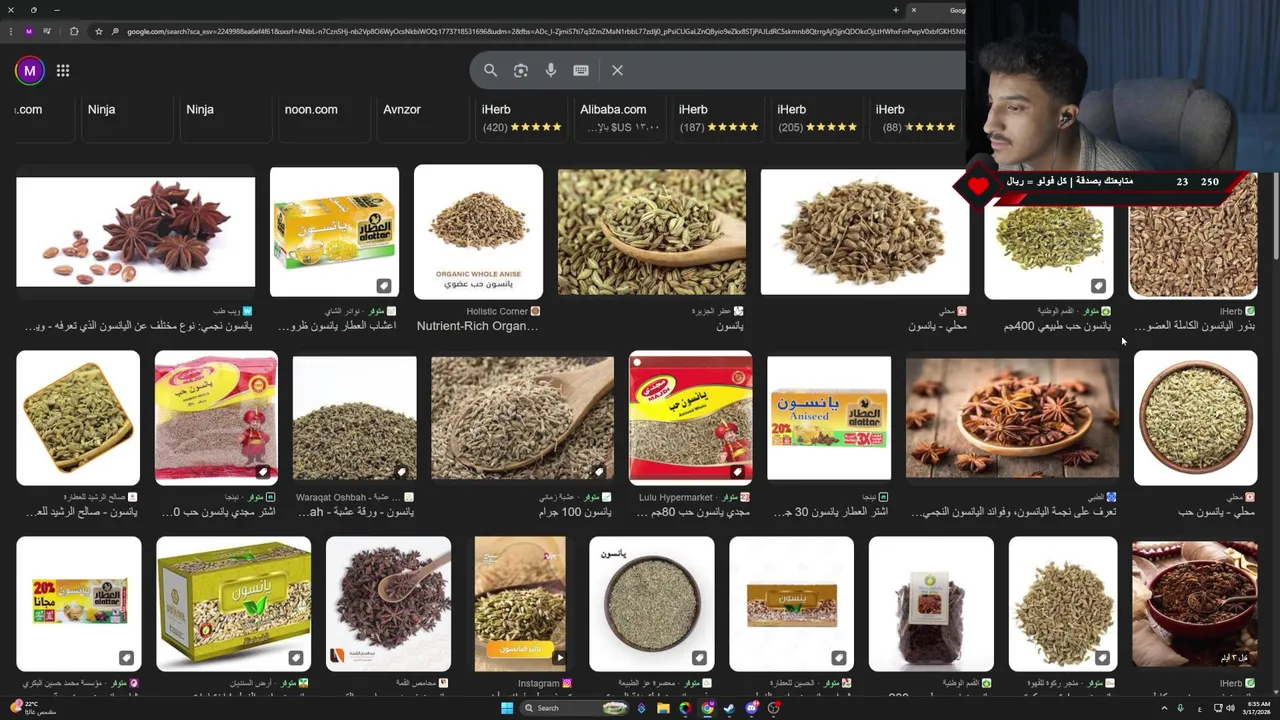
Task: Open Steam from the taskbar
Action: pos(729,708)
